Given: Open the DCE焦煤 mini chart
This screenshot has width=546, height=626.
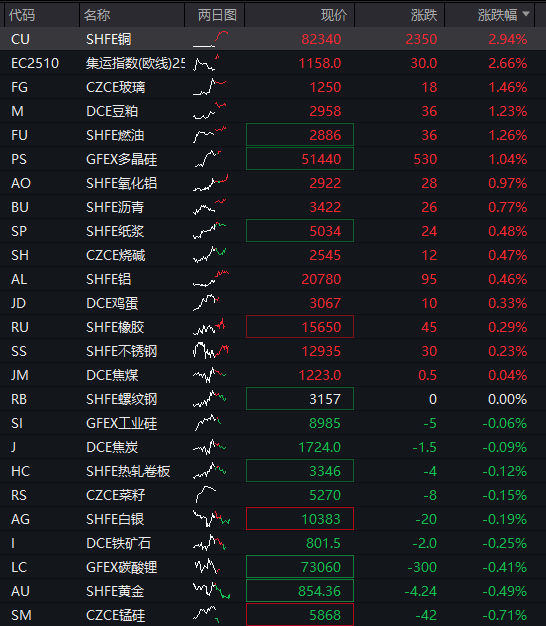Looking at the screenshot, I should click(x=210, y=375).
